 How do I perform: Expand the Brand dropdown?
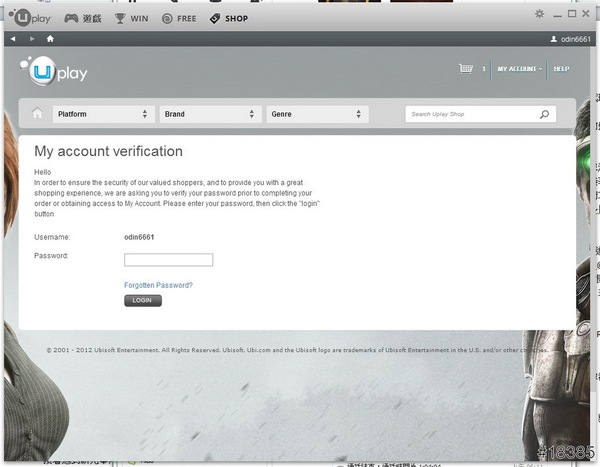[x=208, y=114]
